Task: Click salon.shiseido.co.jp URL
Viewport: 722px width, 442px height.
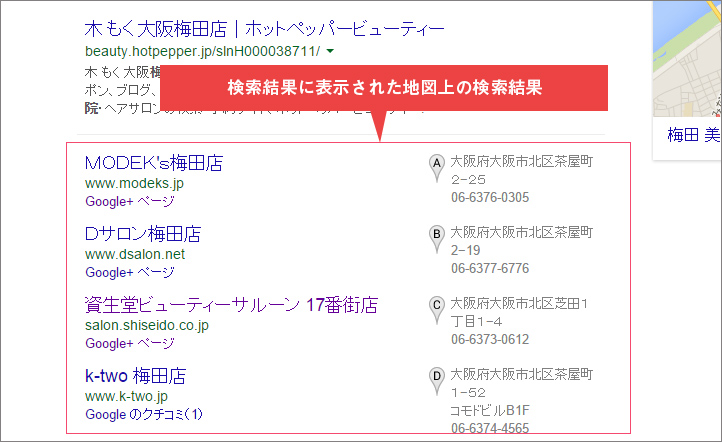Action: [x=146, y=325]
